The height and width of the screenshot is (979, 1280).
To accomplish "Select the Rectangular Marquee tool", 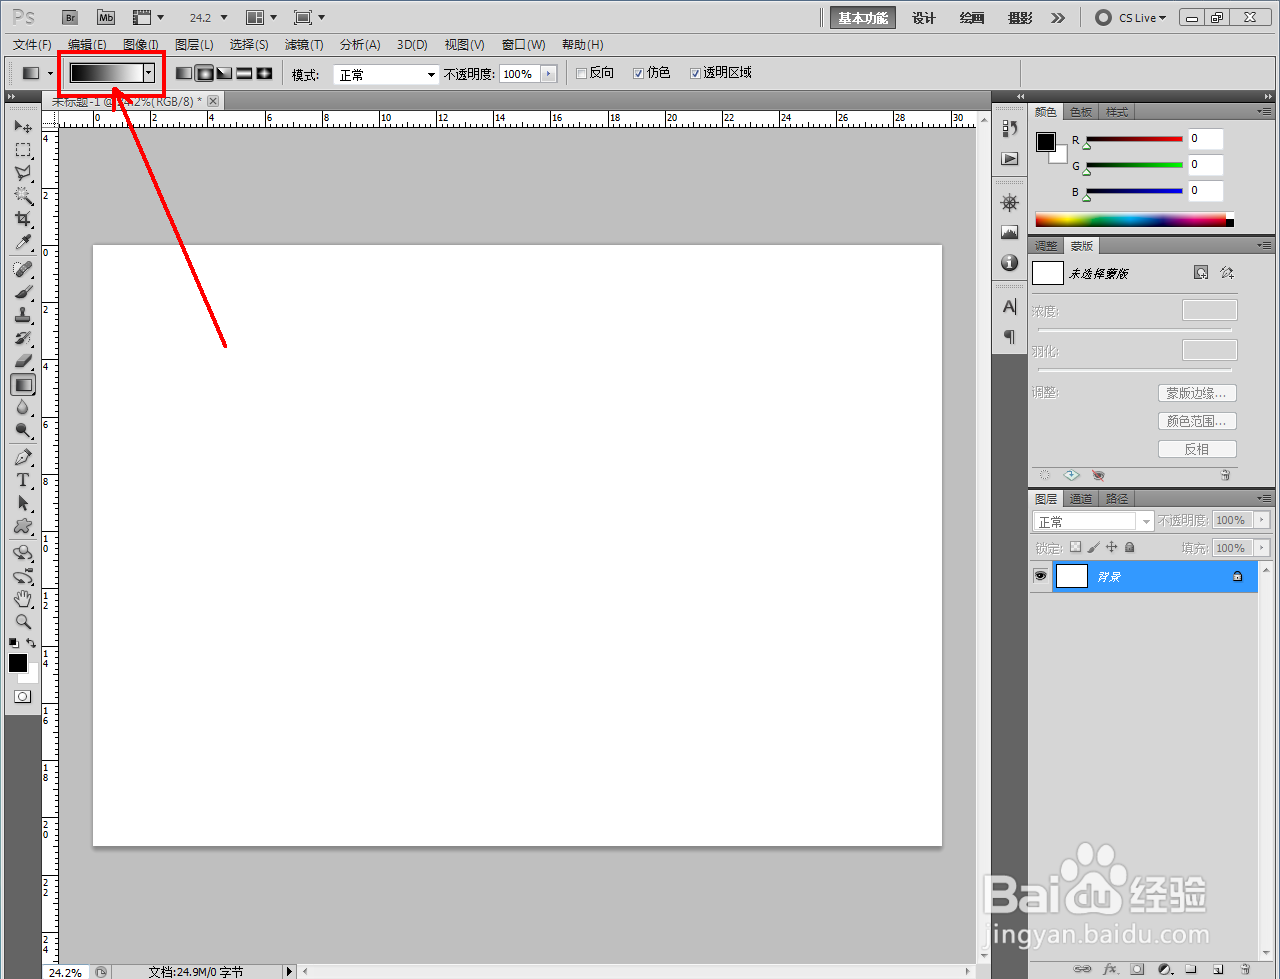I will click(22, 150).
